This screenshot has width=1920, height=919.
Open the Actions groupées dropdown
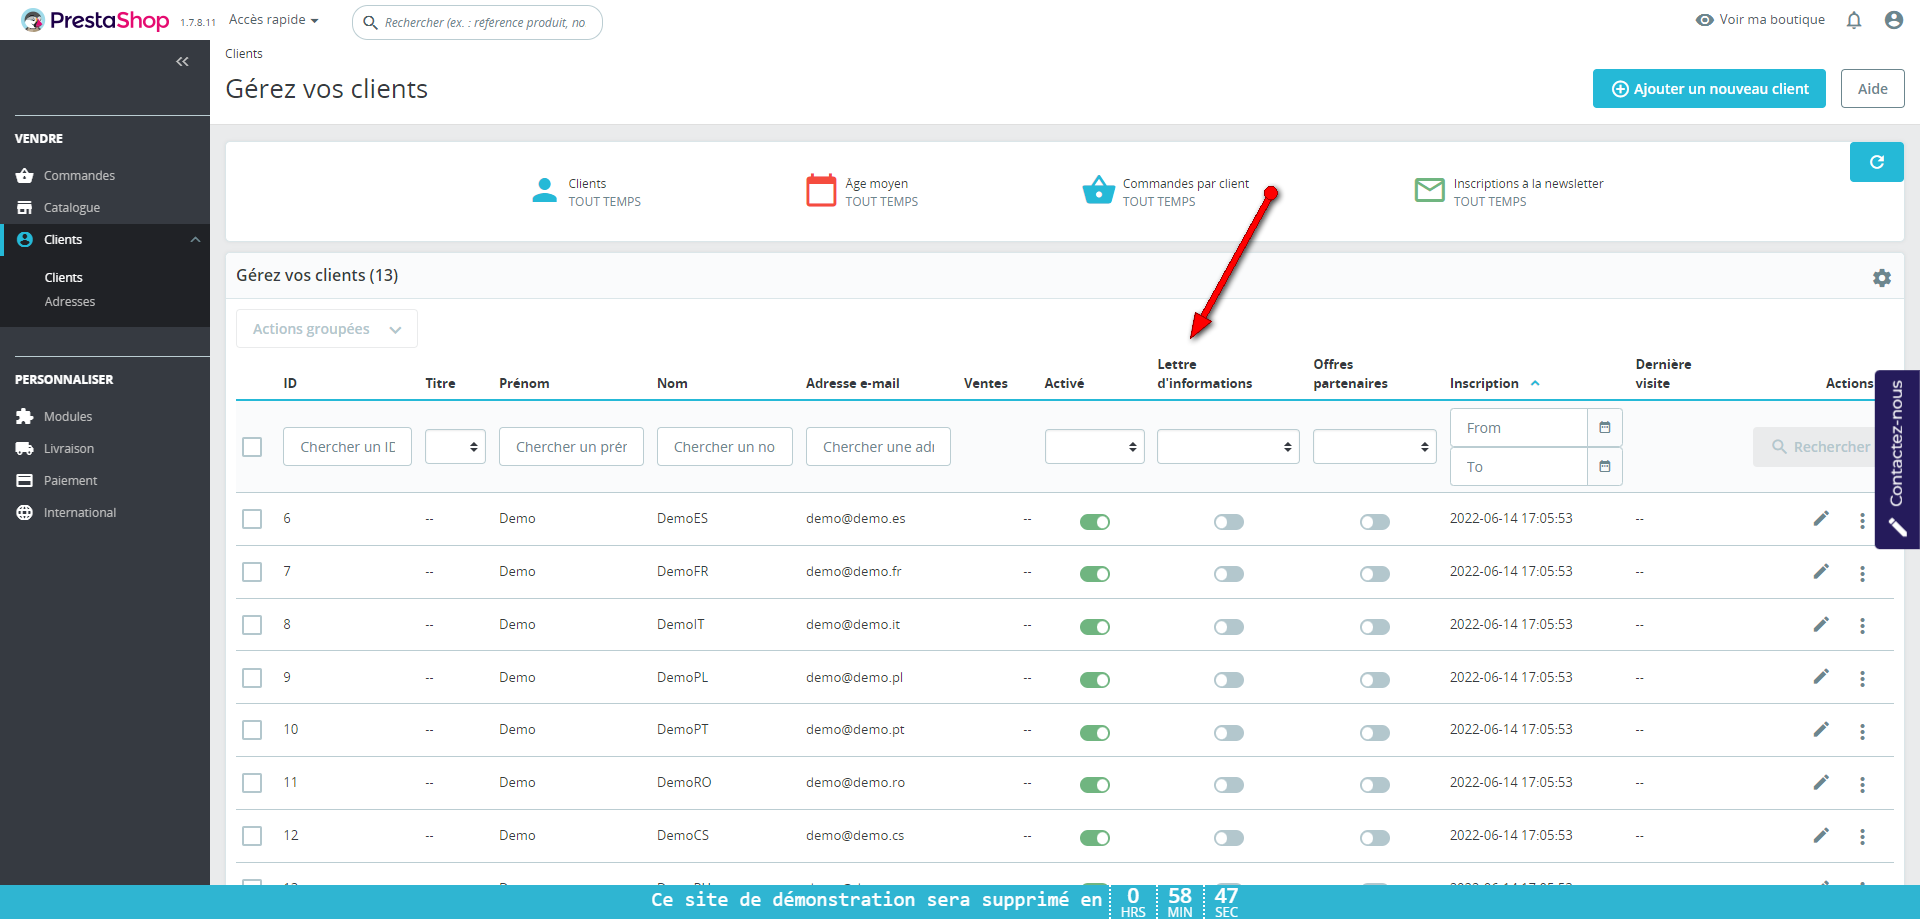[x=326, y=329]
